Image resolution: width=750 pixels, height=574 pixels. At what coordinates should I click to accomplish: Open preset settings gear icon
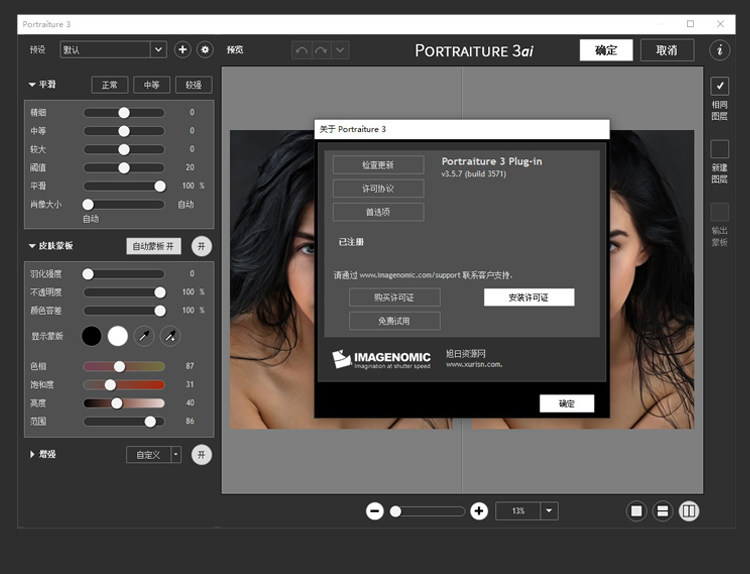tap(205, 49)
